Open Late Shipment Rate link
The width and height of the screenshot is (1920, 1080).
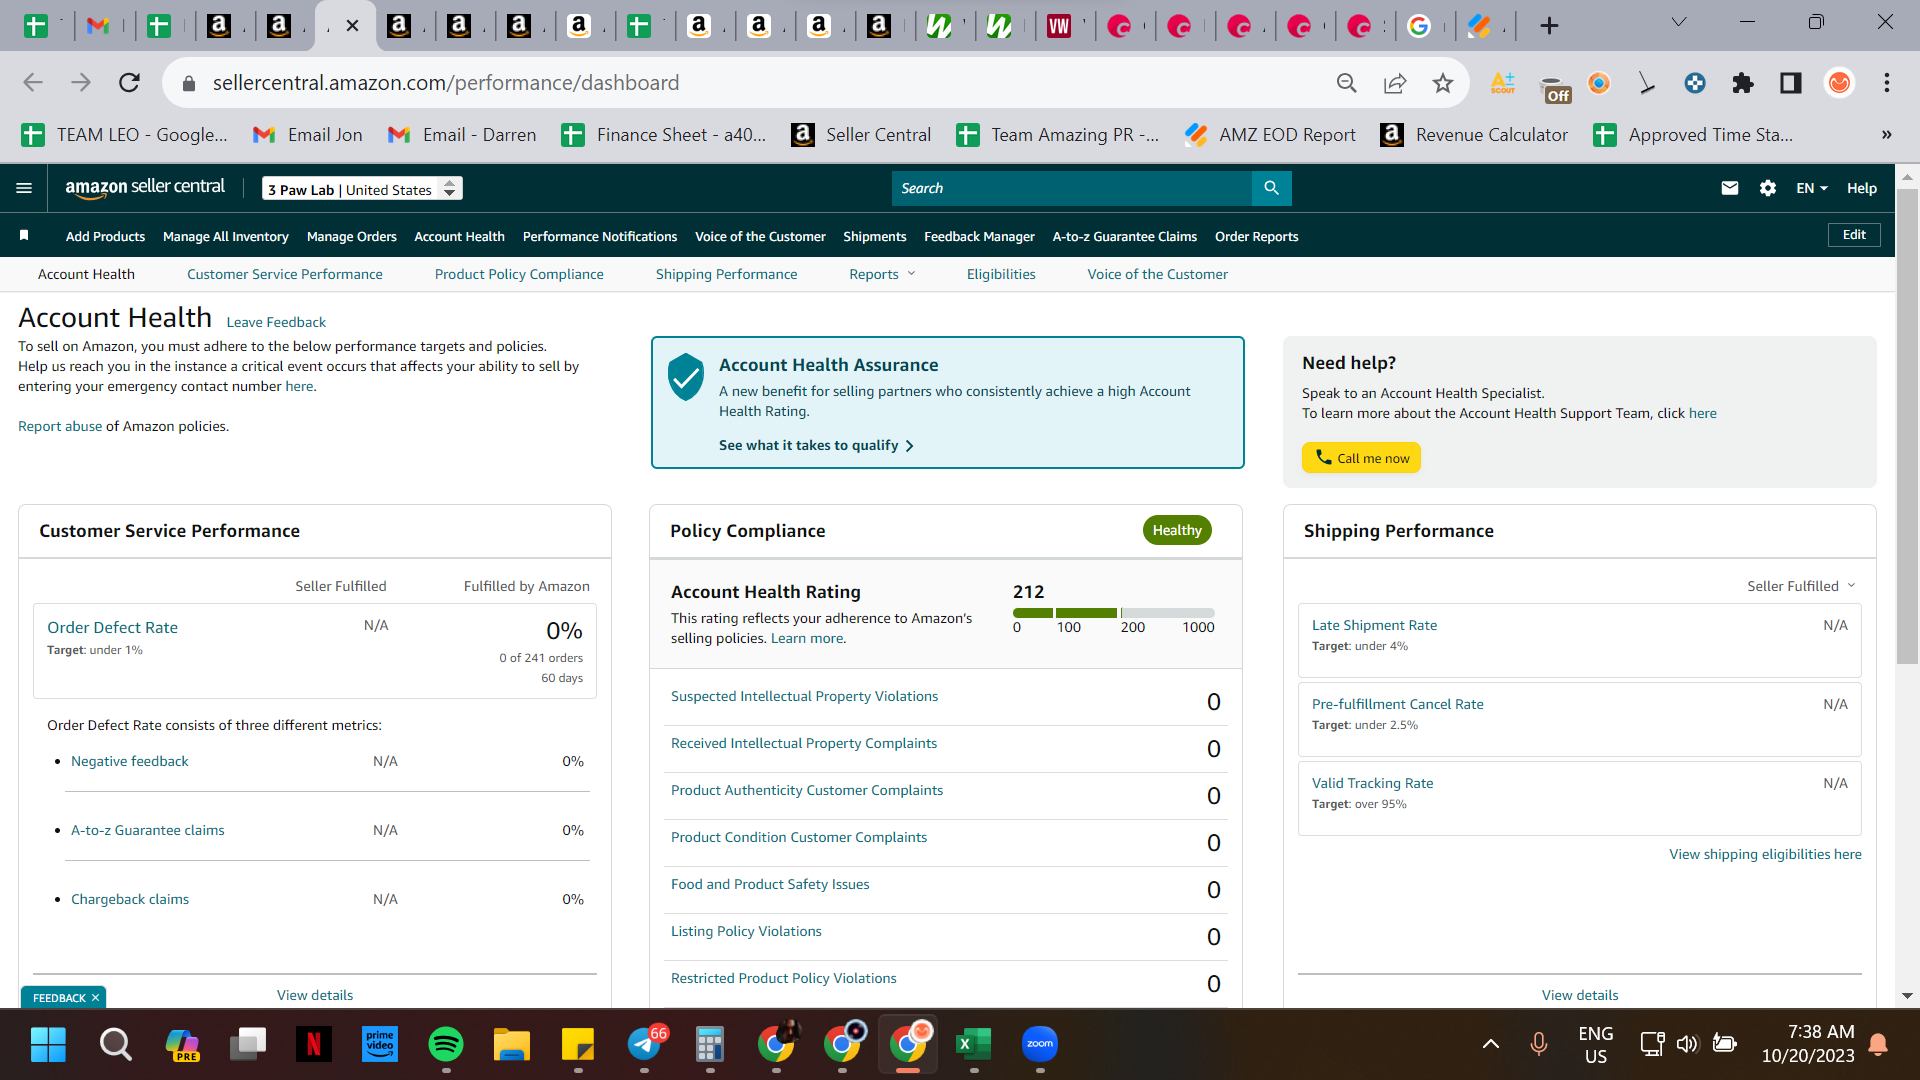tap(1374, 625)
